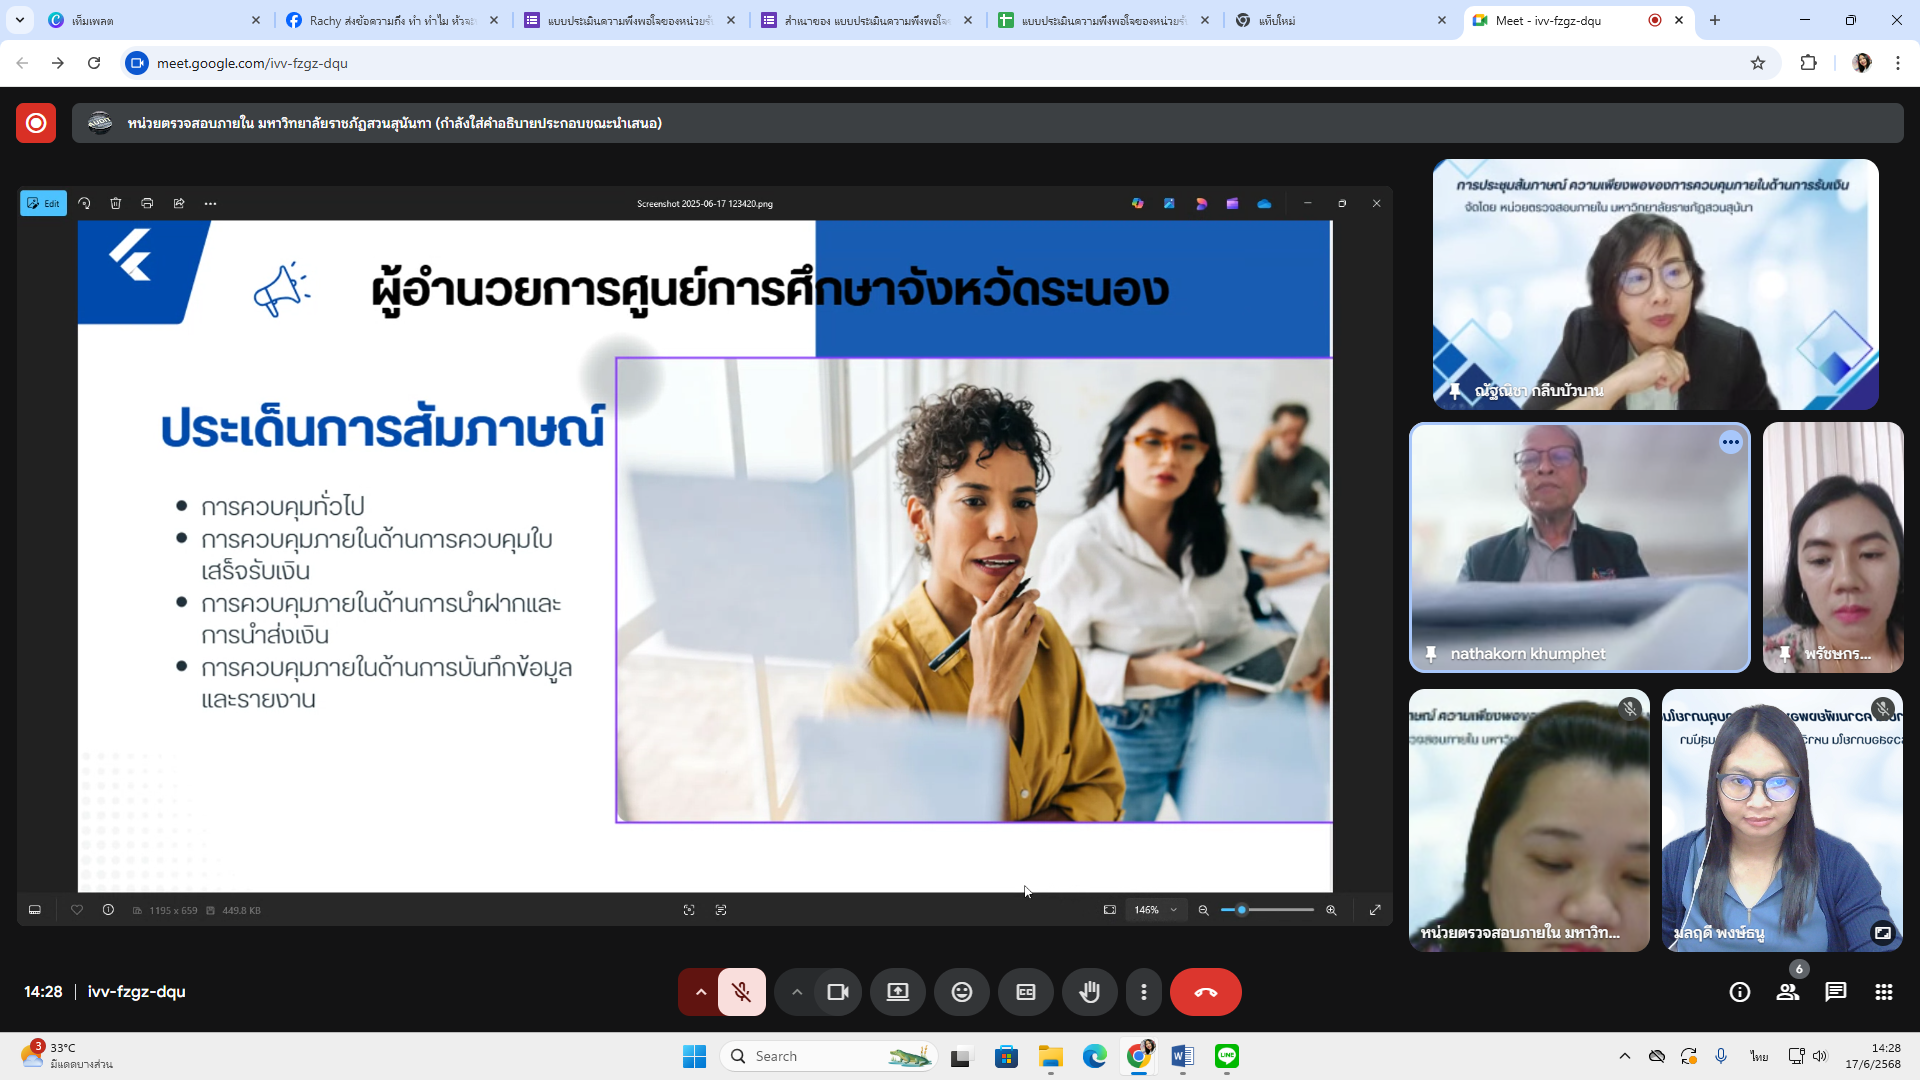Open activities grid icon
The width and height of the screenshot is (1920, 1080).
tap(1883, 992)
